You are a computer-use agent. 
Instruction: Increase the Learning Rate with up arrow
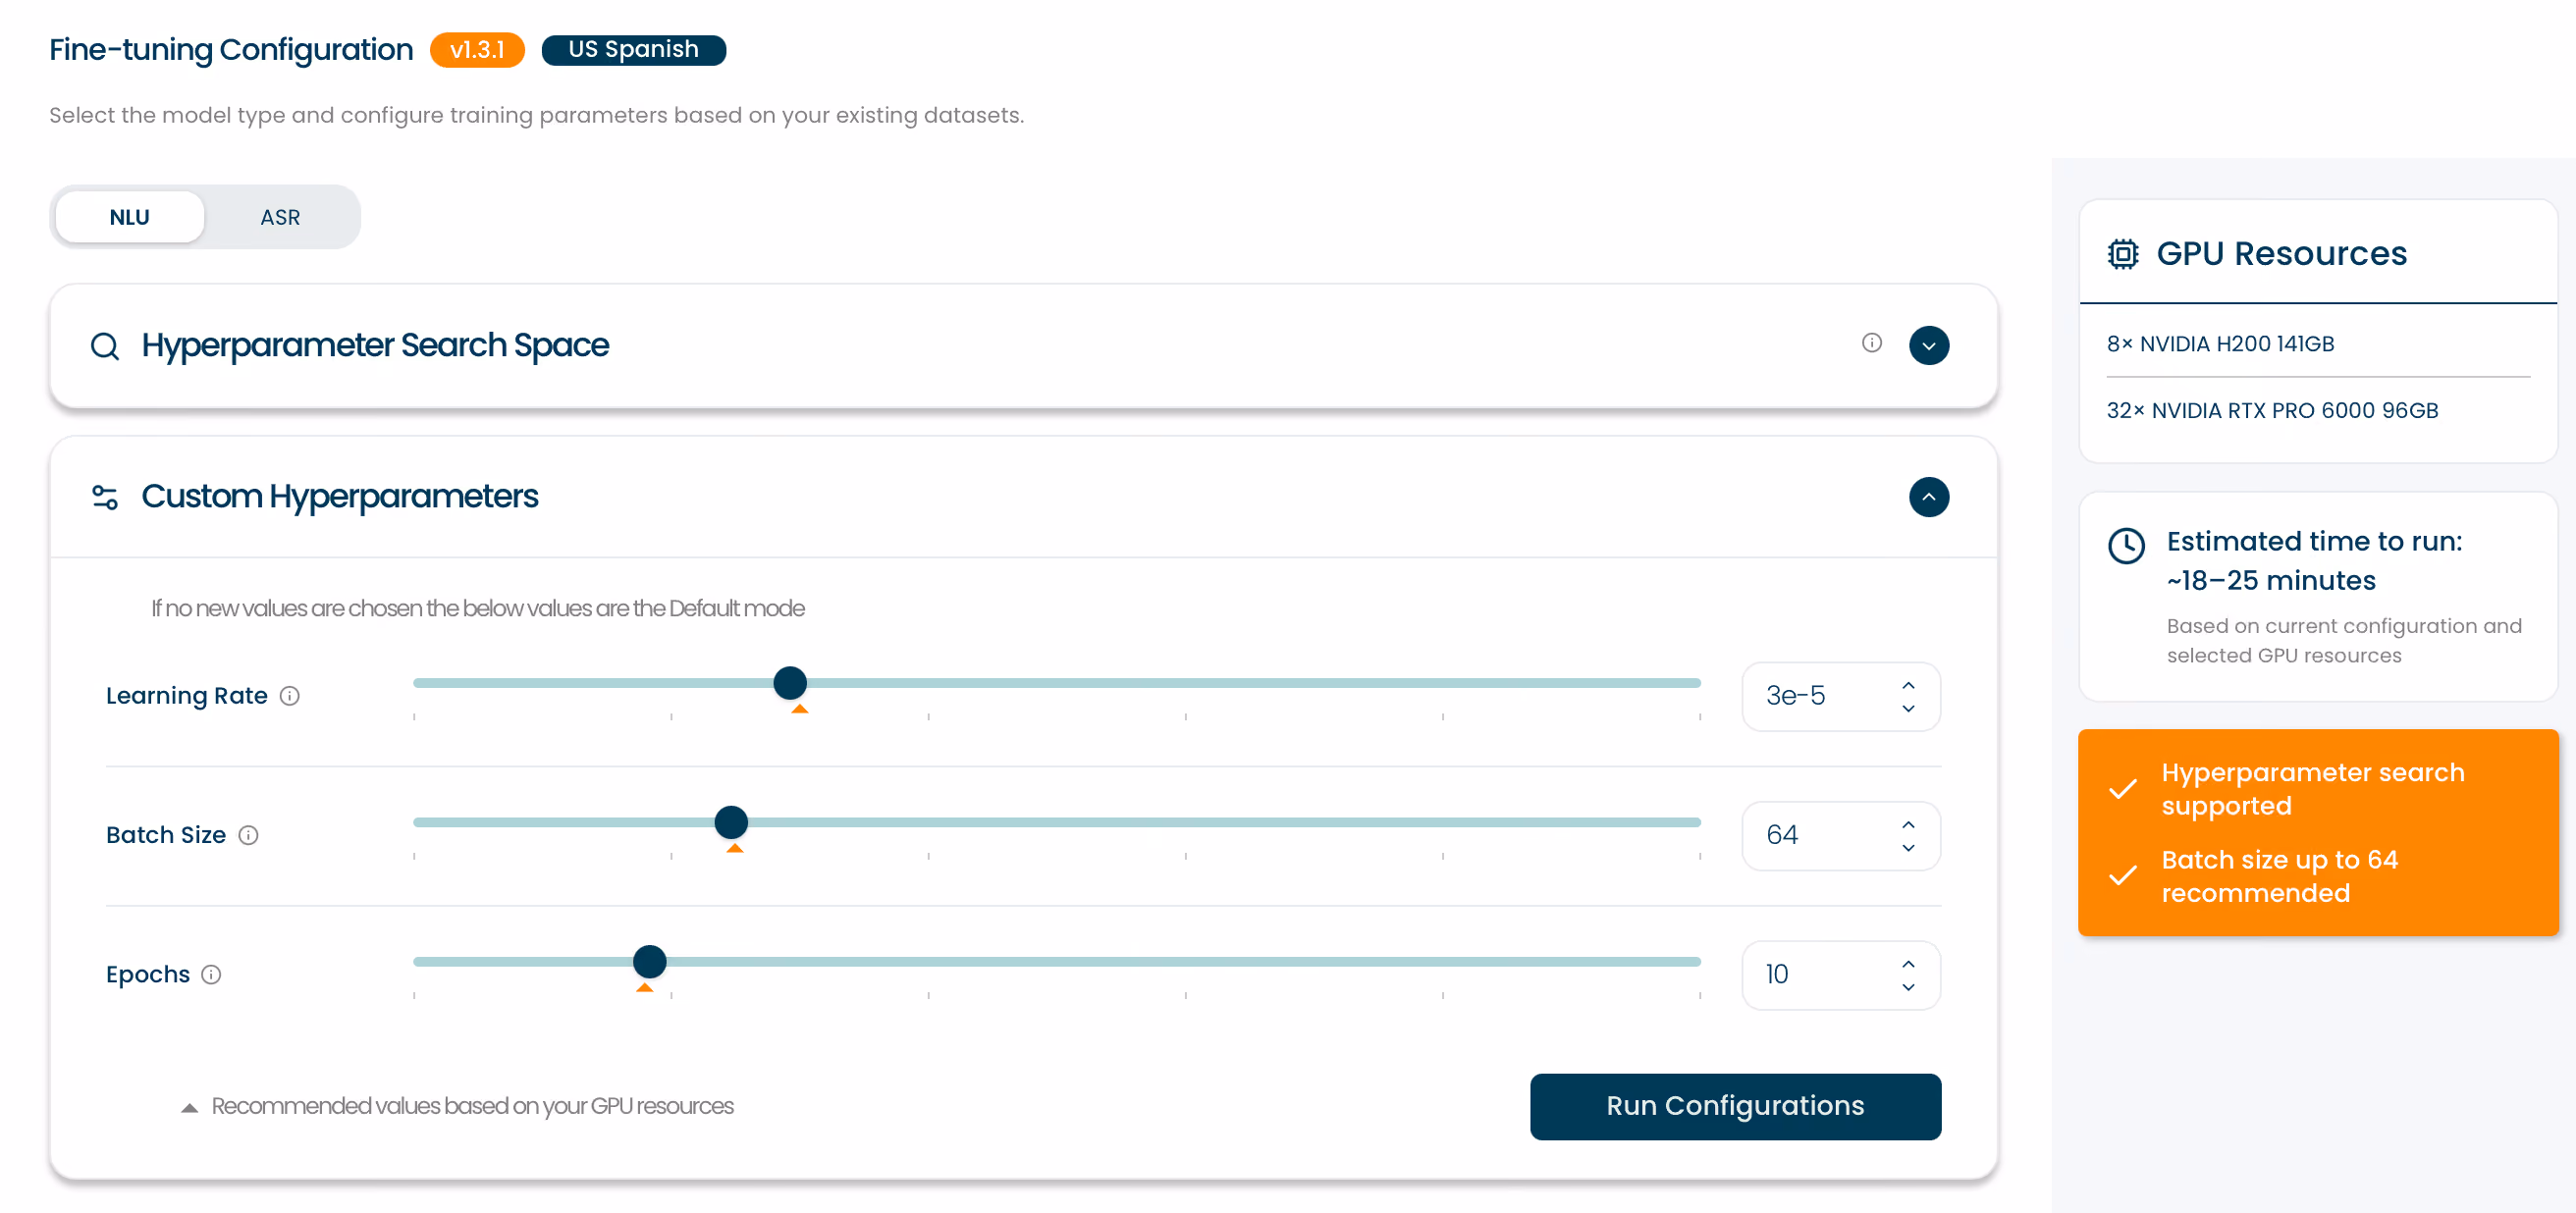[x=1907, y=685]
